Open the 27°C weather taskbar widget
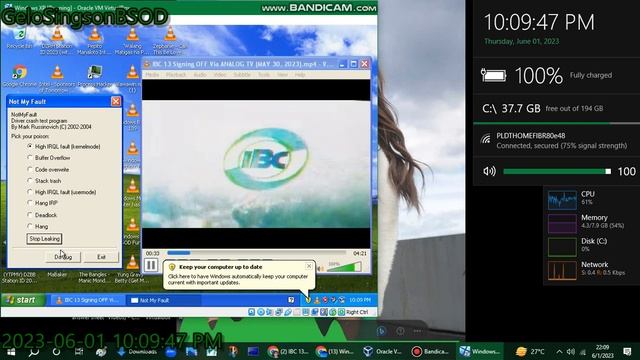 pyautogui.click(x=530, y=351)
